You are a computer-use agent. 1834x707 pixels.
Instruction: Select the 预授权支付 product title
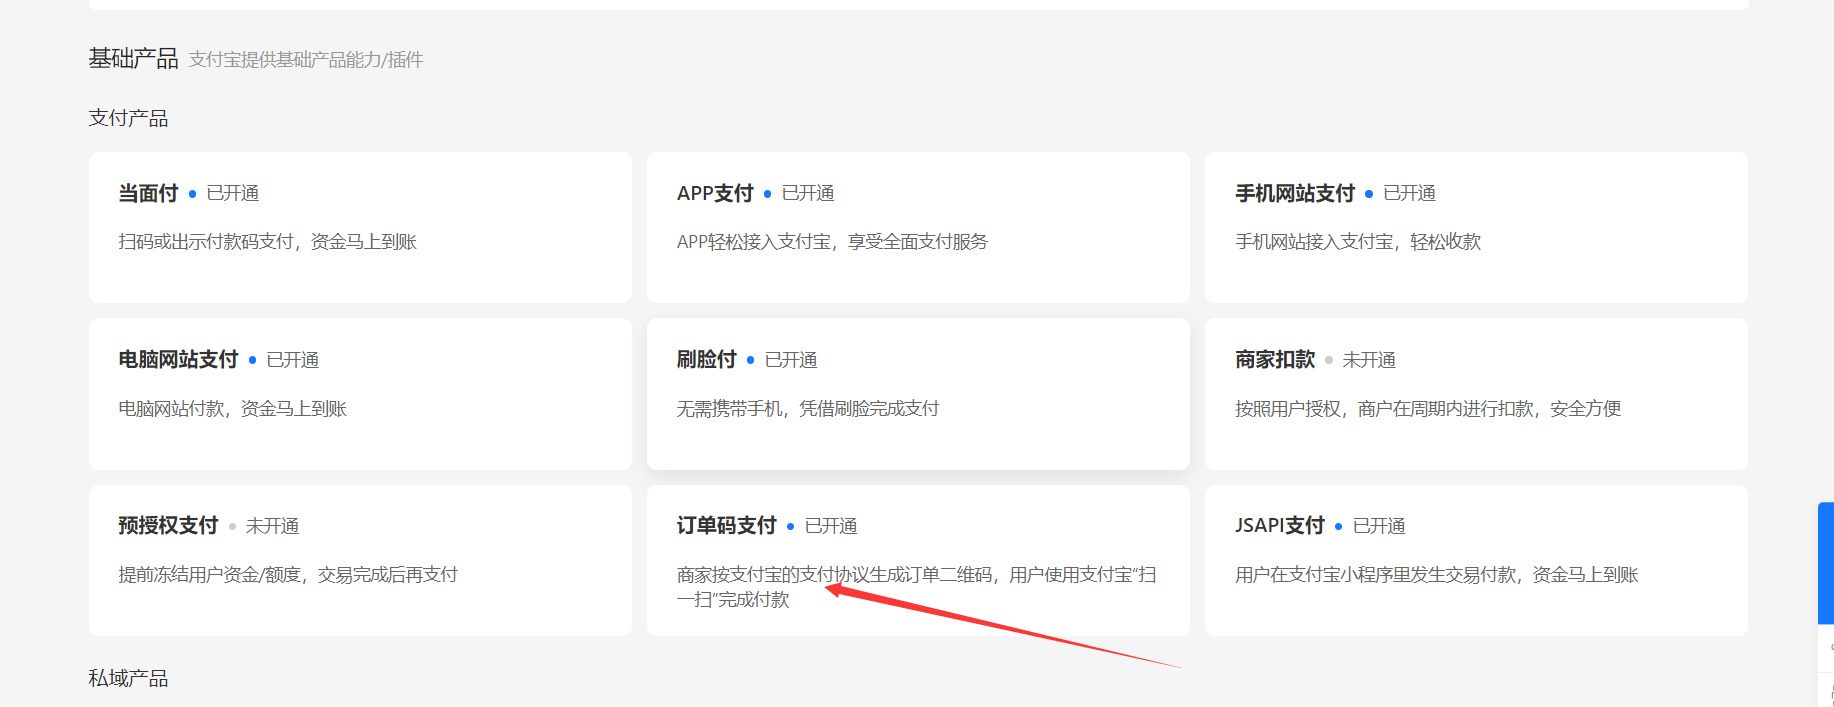click(168, 525)
